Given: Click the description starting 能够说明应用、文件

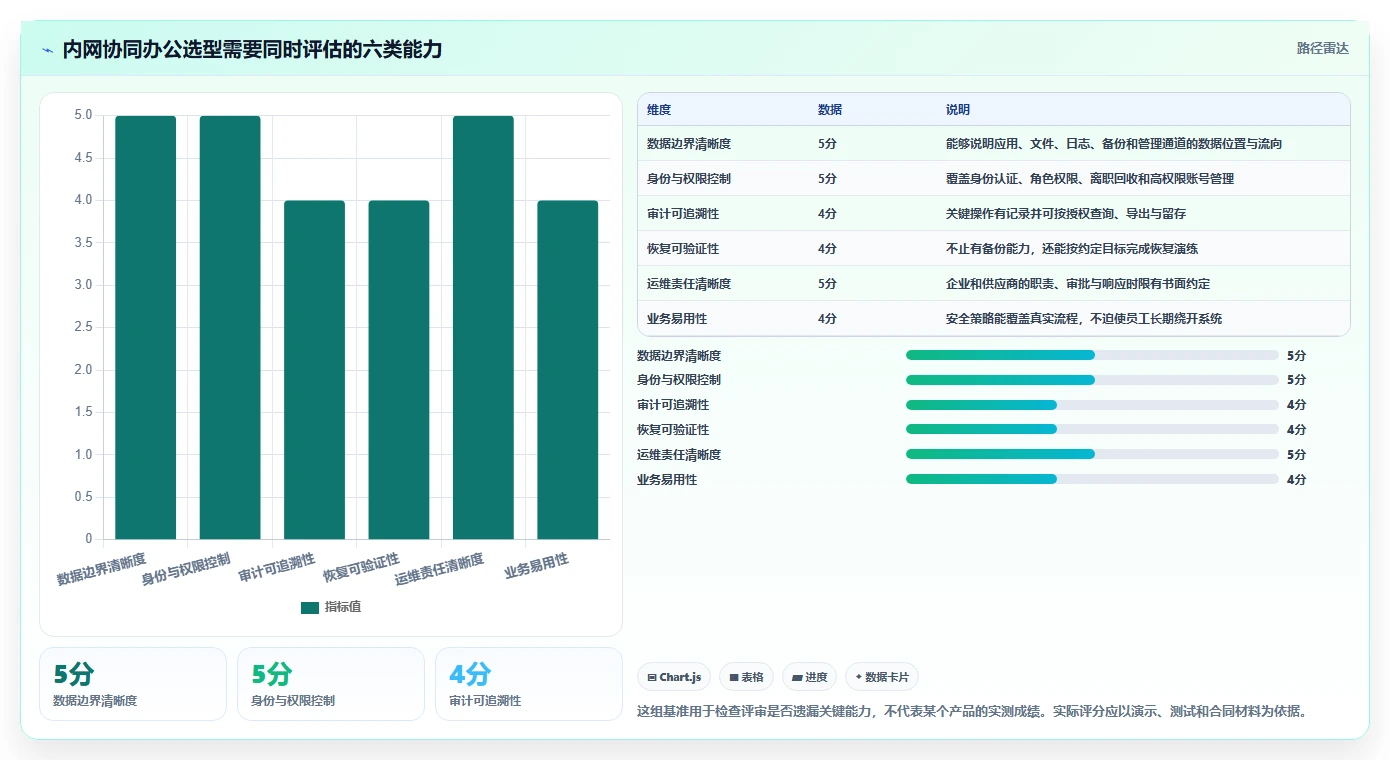Looking at the screenshot, I should (1114, 144).
